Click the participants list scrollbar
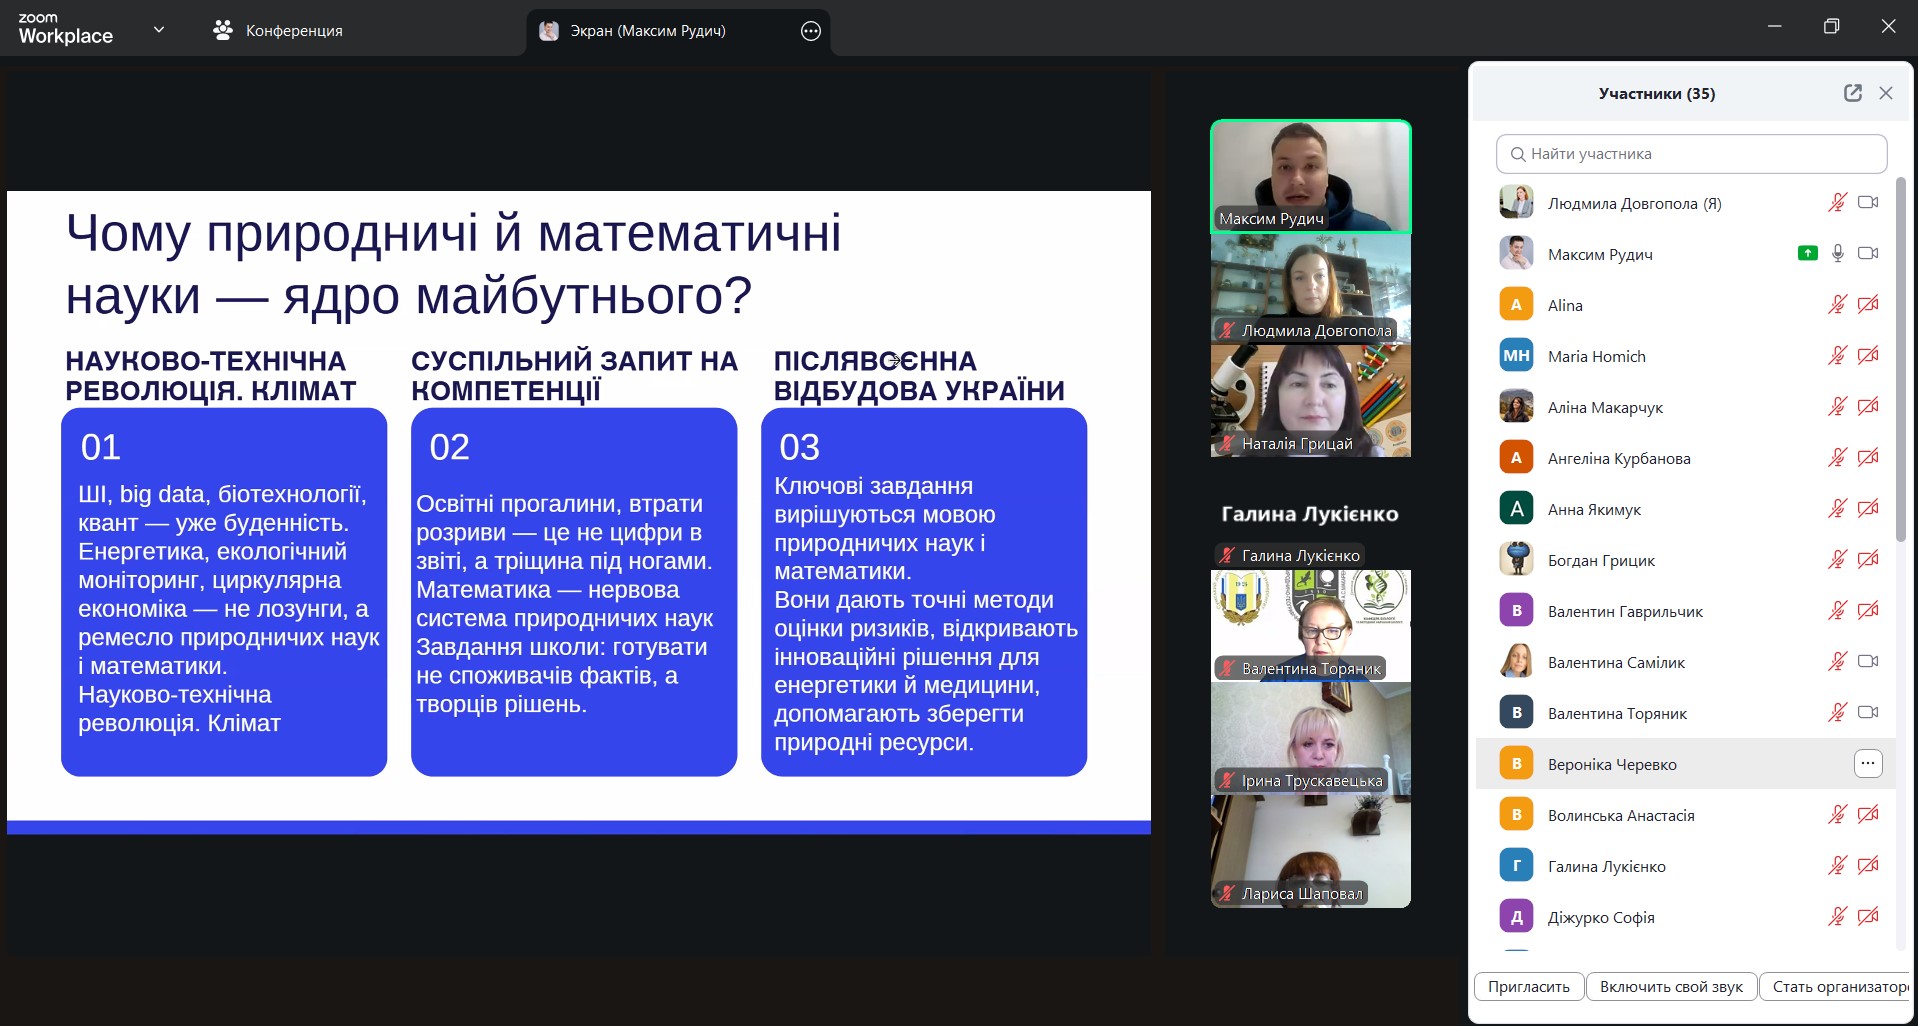 coord(1900,360)
